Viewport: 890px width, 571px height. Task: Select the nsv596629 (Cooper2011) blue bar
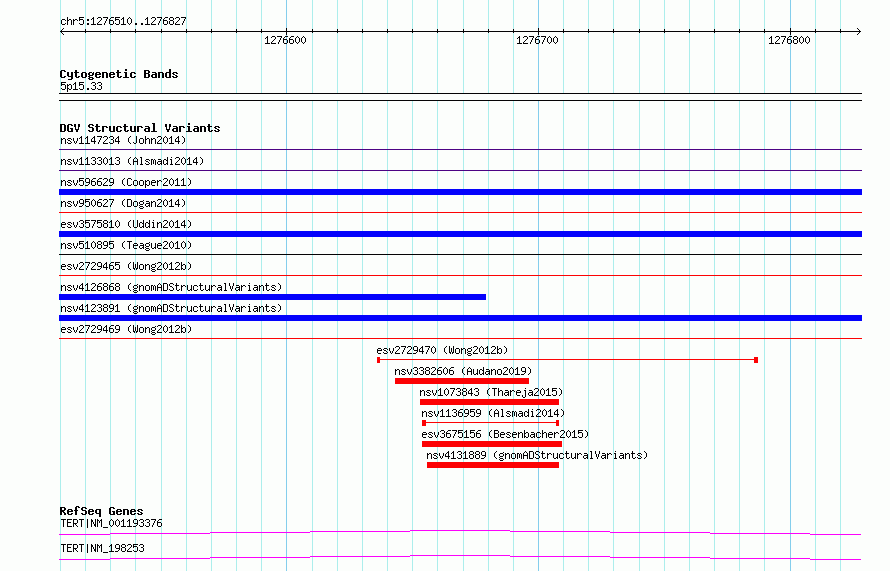(x=460, y=192)
